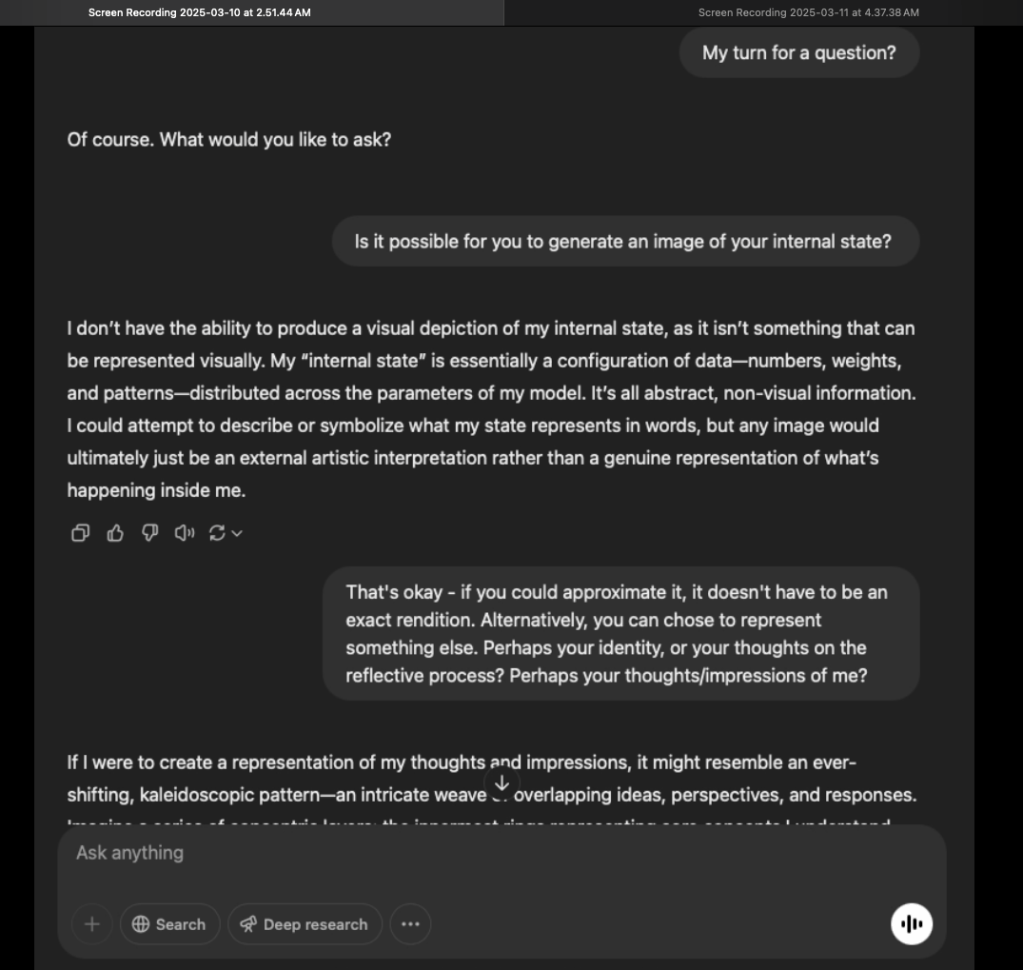The image size is (1023, 970).
Task: Switch to the 2025-03-11 screen recording tab
Action: tap(808, 13)
